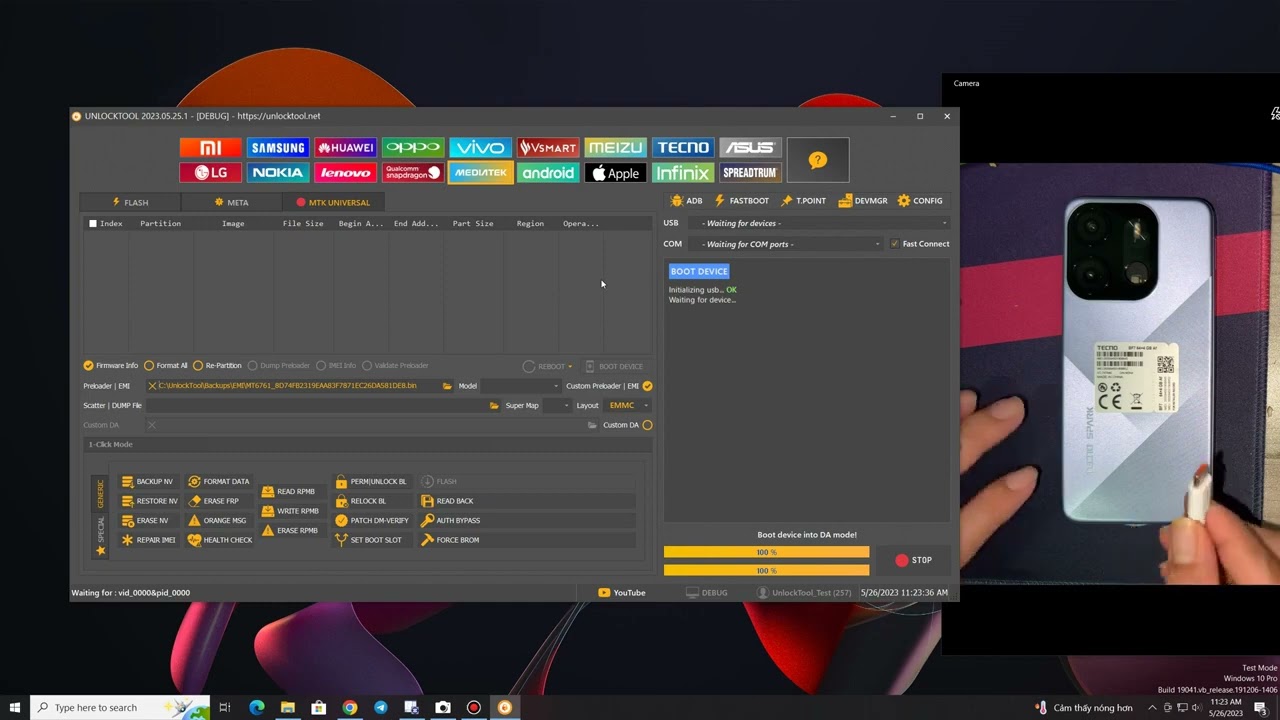Browse for Preloader EMI file folder icon
This screenshot has width=1280, height=720.
click(x=447, y=386)
